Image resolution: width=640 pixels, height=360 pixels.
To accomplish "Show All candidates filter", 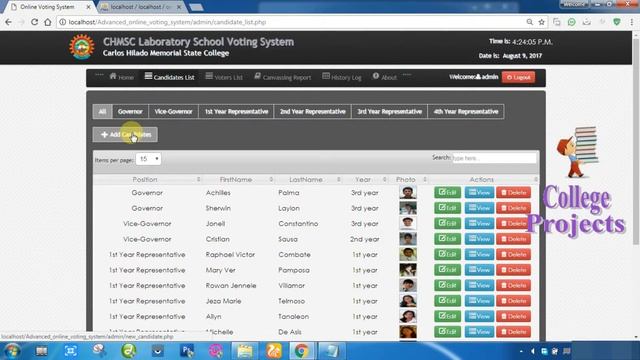I will point(102,111).
